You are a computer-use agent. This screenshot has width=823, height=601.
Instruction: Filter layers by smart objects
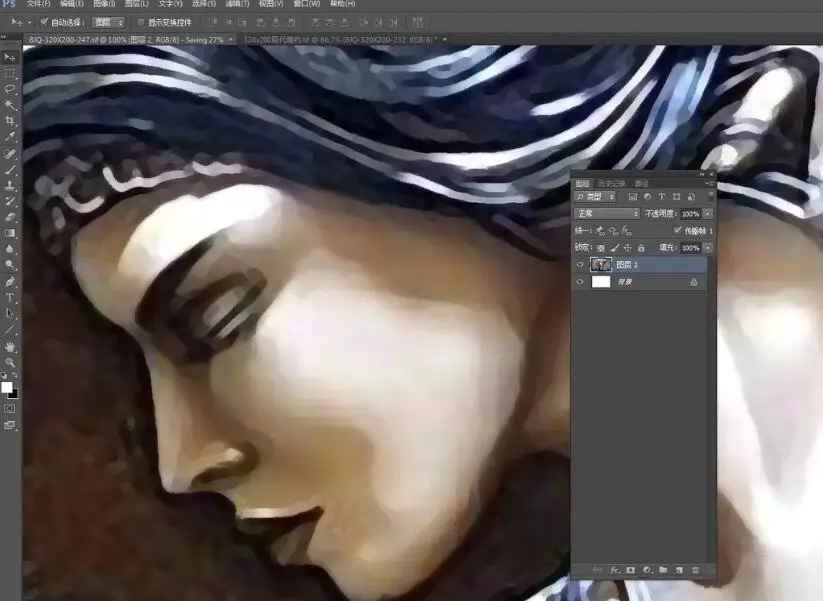[x=691, y=197]
